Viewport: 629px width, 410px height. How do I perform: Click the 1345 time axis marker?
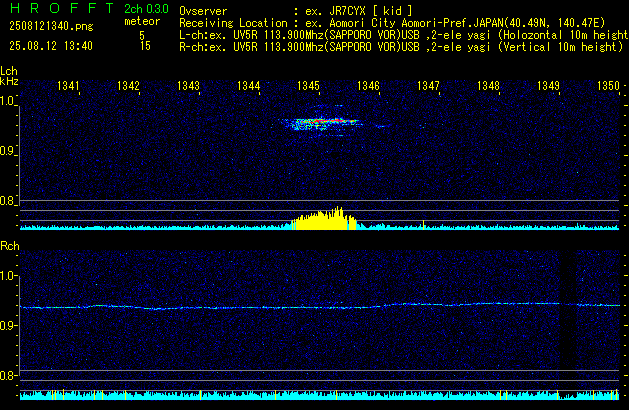(308, 86)
